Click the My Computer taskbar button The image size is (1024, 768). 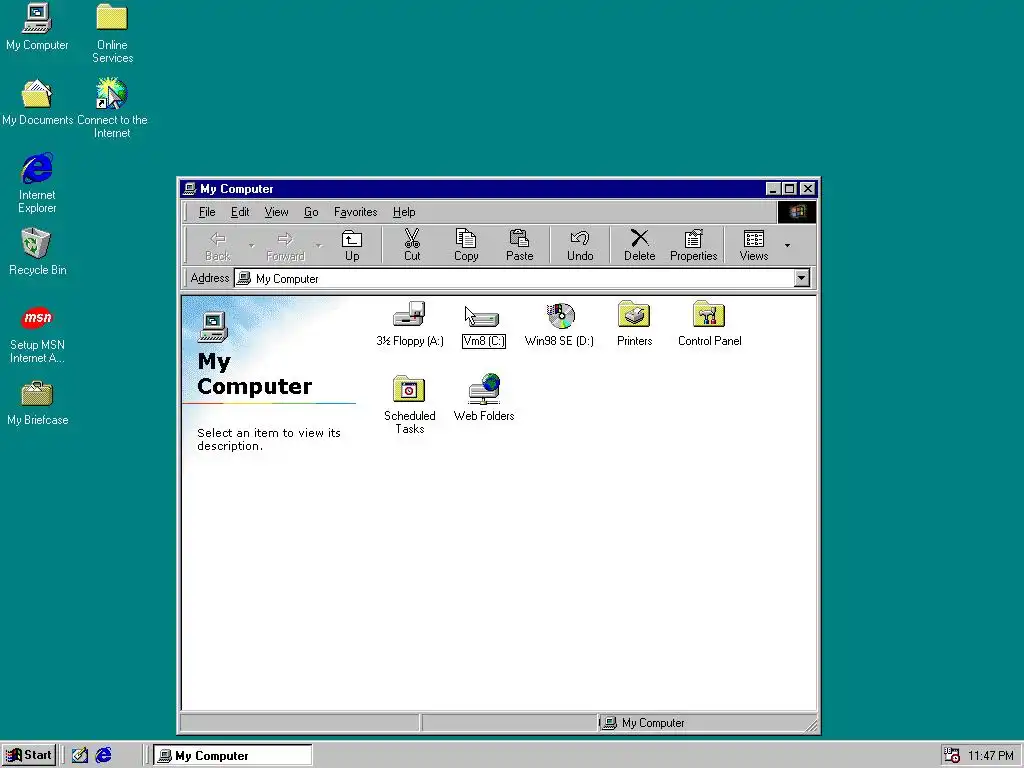[x=232, y=755]
